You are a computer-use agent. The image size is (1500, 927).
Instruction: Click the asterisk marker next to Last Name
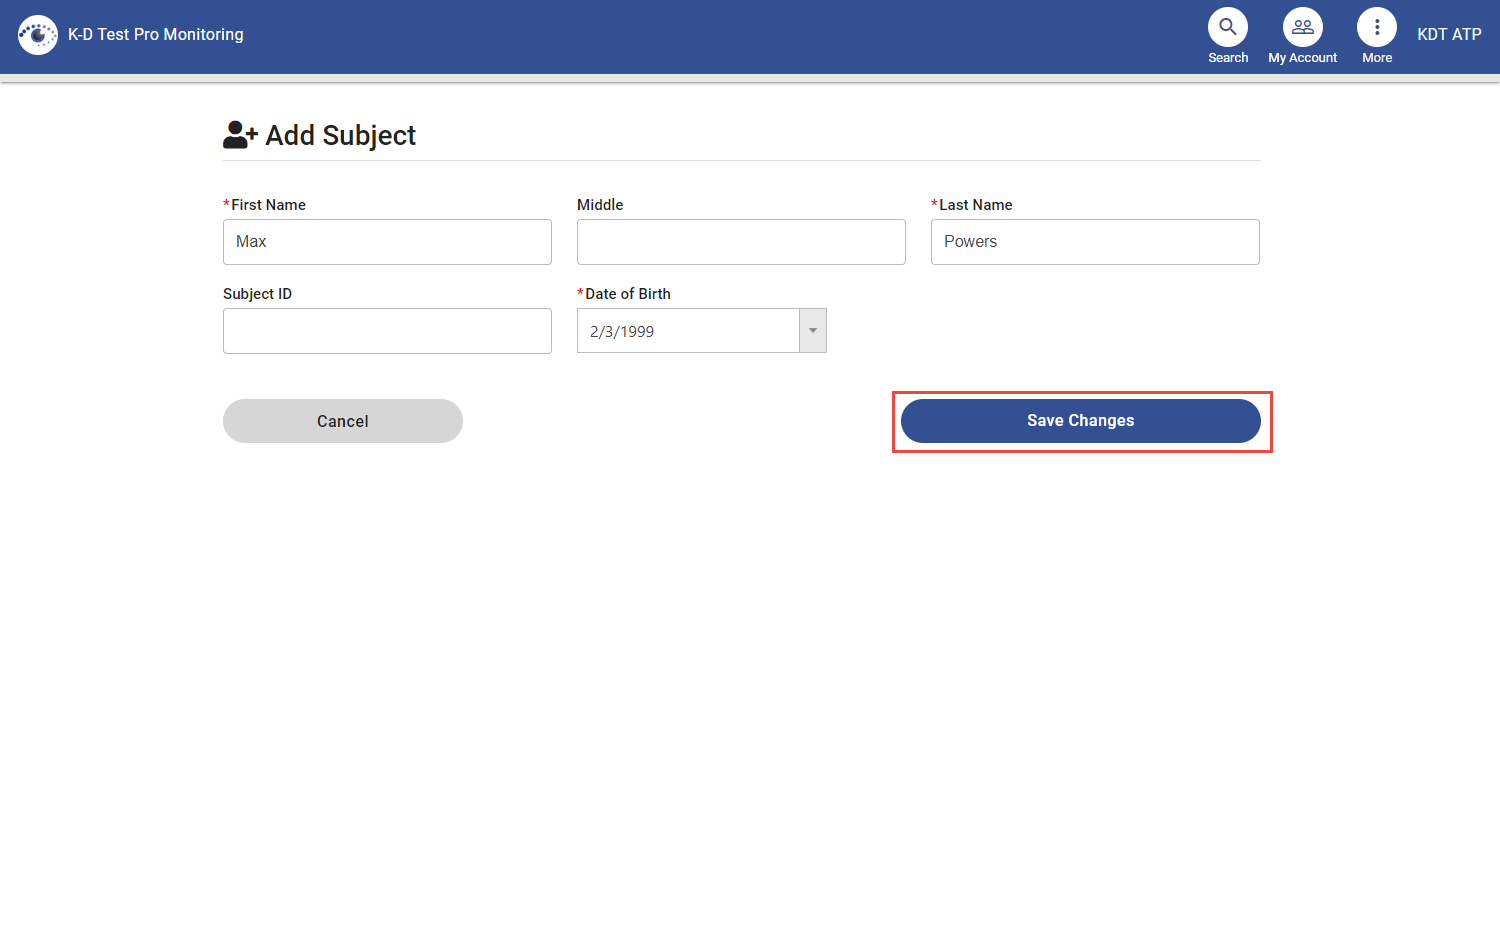coord(934,204)
